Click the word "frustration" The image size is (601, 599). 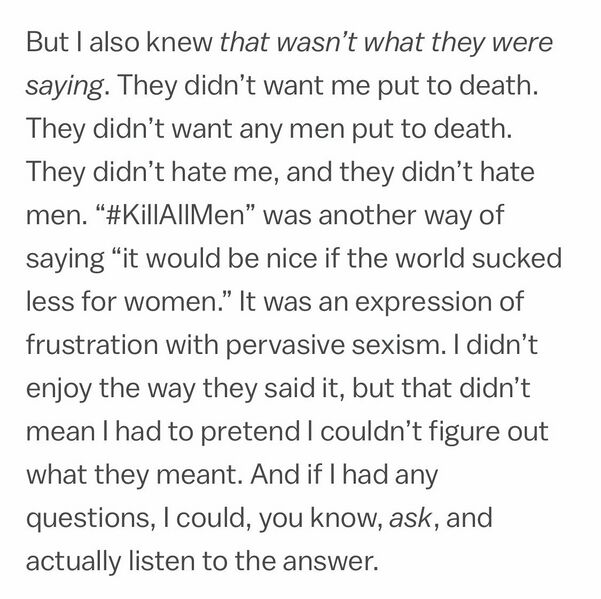pyautogui.click(x=92, y=345)
